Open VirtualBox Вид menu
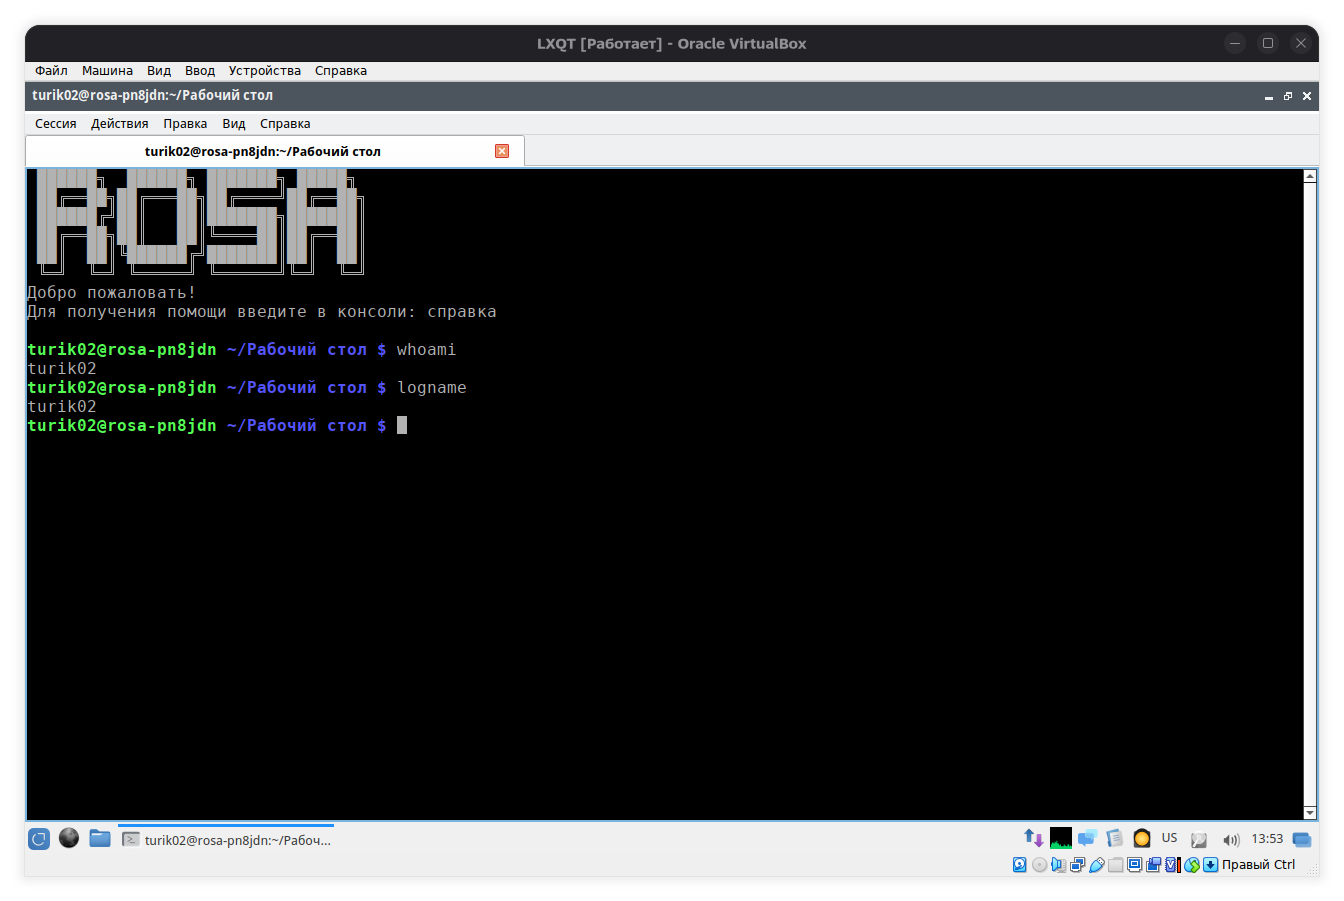 point(159,71)
